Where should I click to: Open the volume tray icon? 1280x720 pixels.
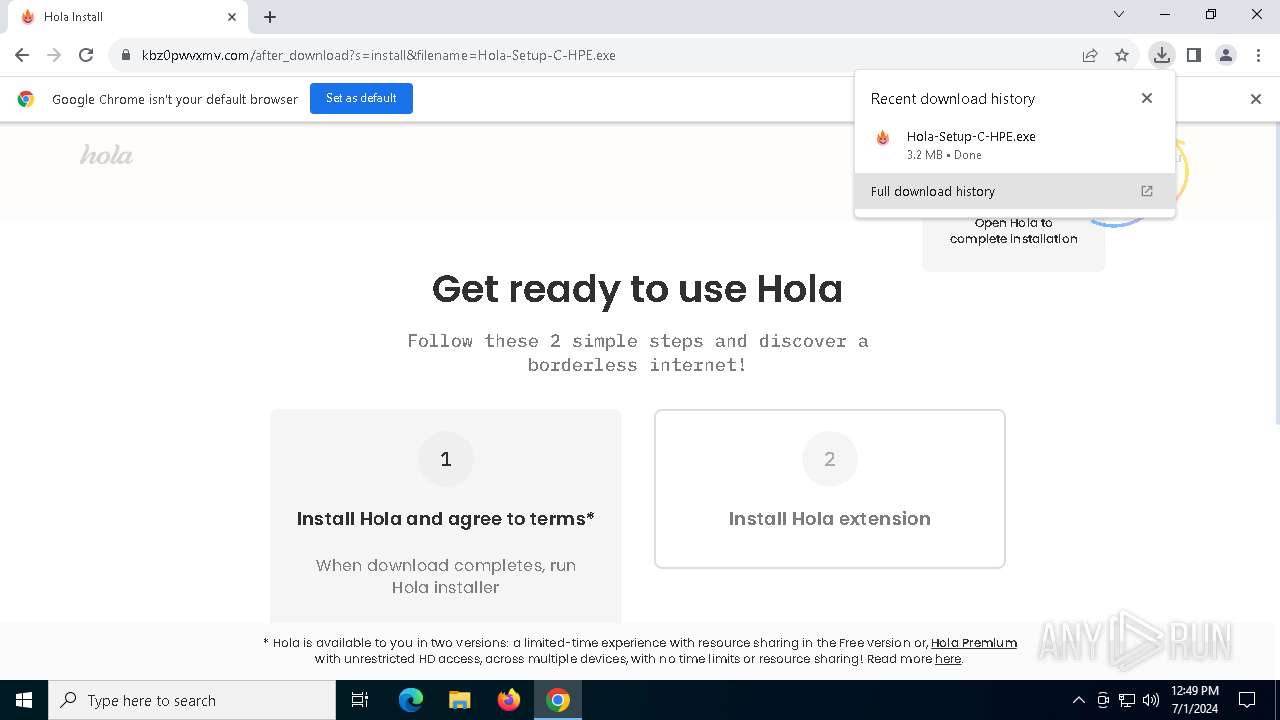(1151, 700)
